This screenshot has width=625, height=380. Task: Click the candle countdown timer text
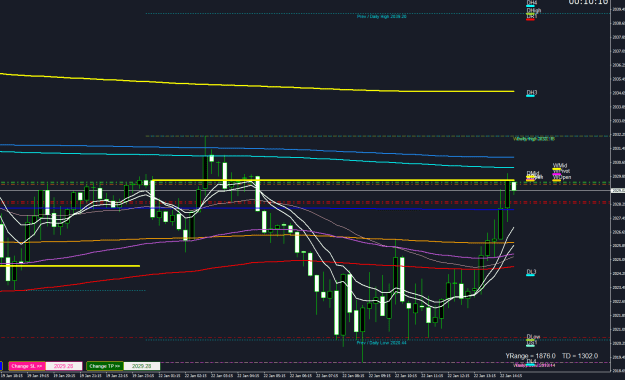[588, 2]
